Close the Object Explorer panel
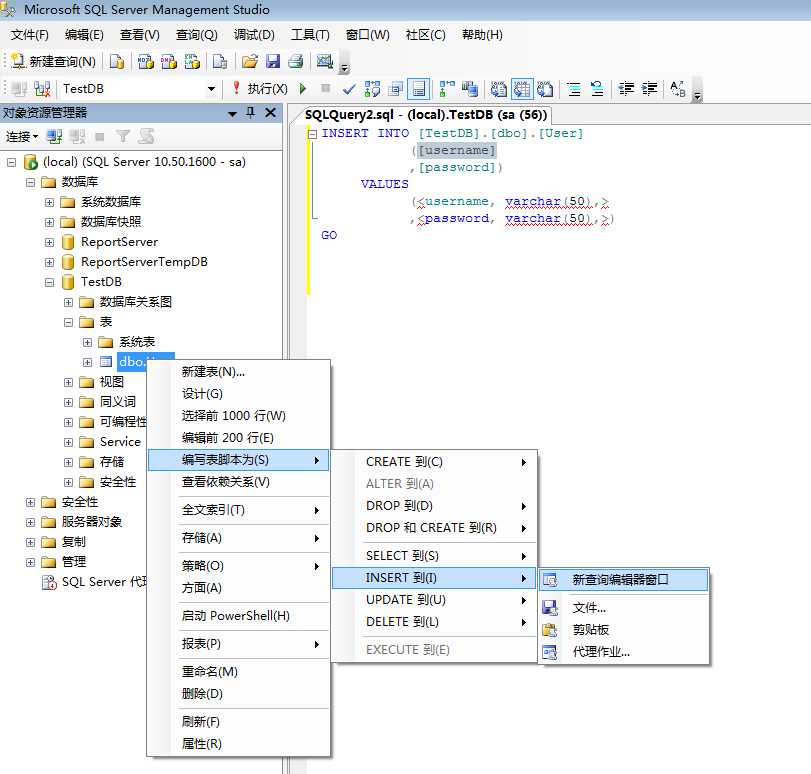811x774 pixels. (270, 113)
